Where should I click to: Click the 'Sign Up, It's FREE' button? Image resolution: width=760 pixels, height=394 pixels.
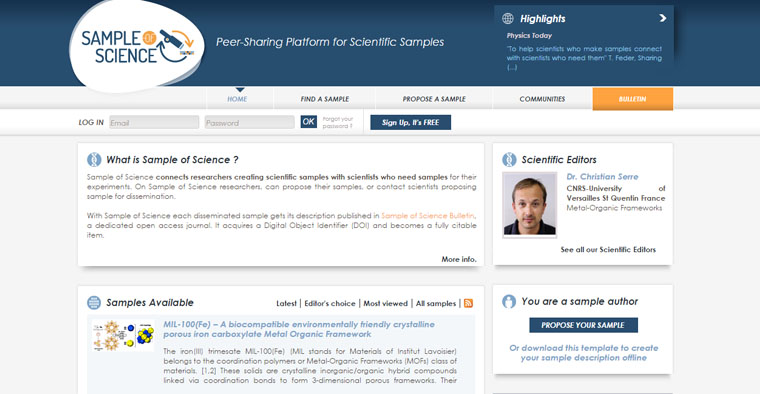click(x=411, y=123)
